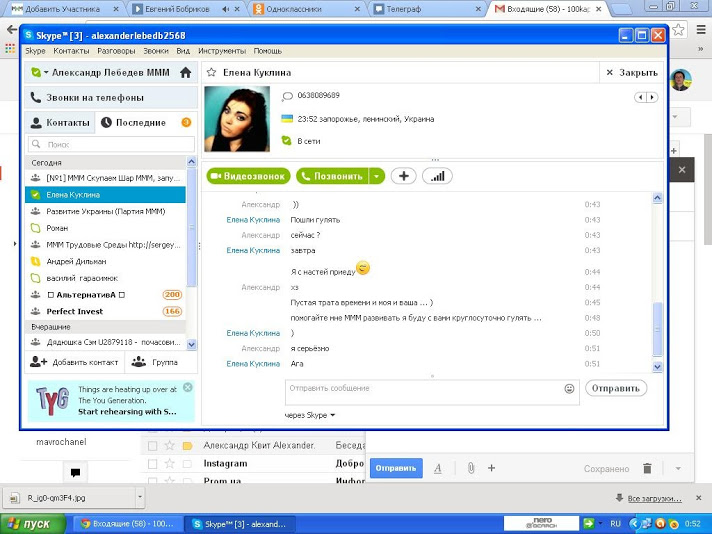Open через Skype send-method dropdown
This screenshot has width=712, height=534.
310,415
